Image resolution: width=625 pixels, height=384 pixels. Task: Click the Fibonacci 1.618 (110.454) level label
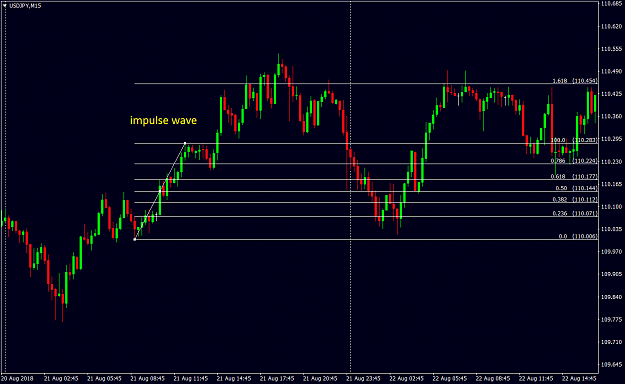click(x=575, y=81)
